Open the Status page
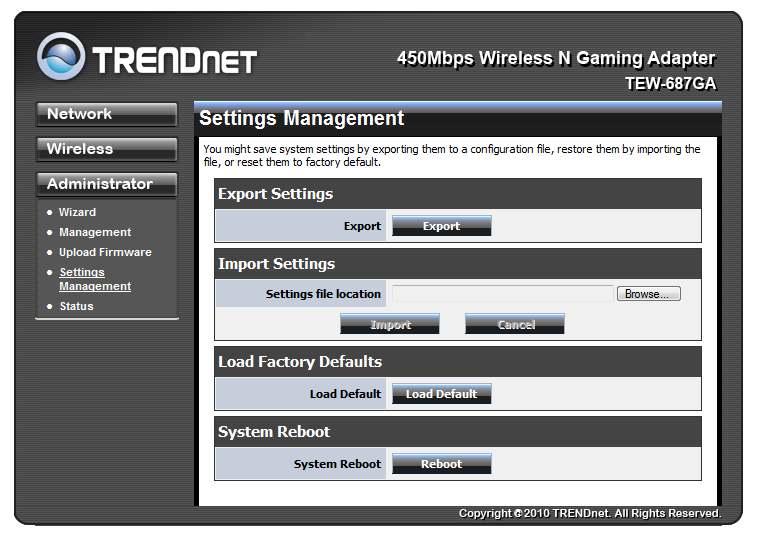The width and height of the screenshot is (759, 538). [76, 306]
